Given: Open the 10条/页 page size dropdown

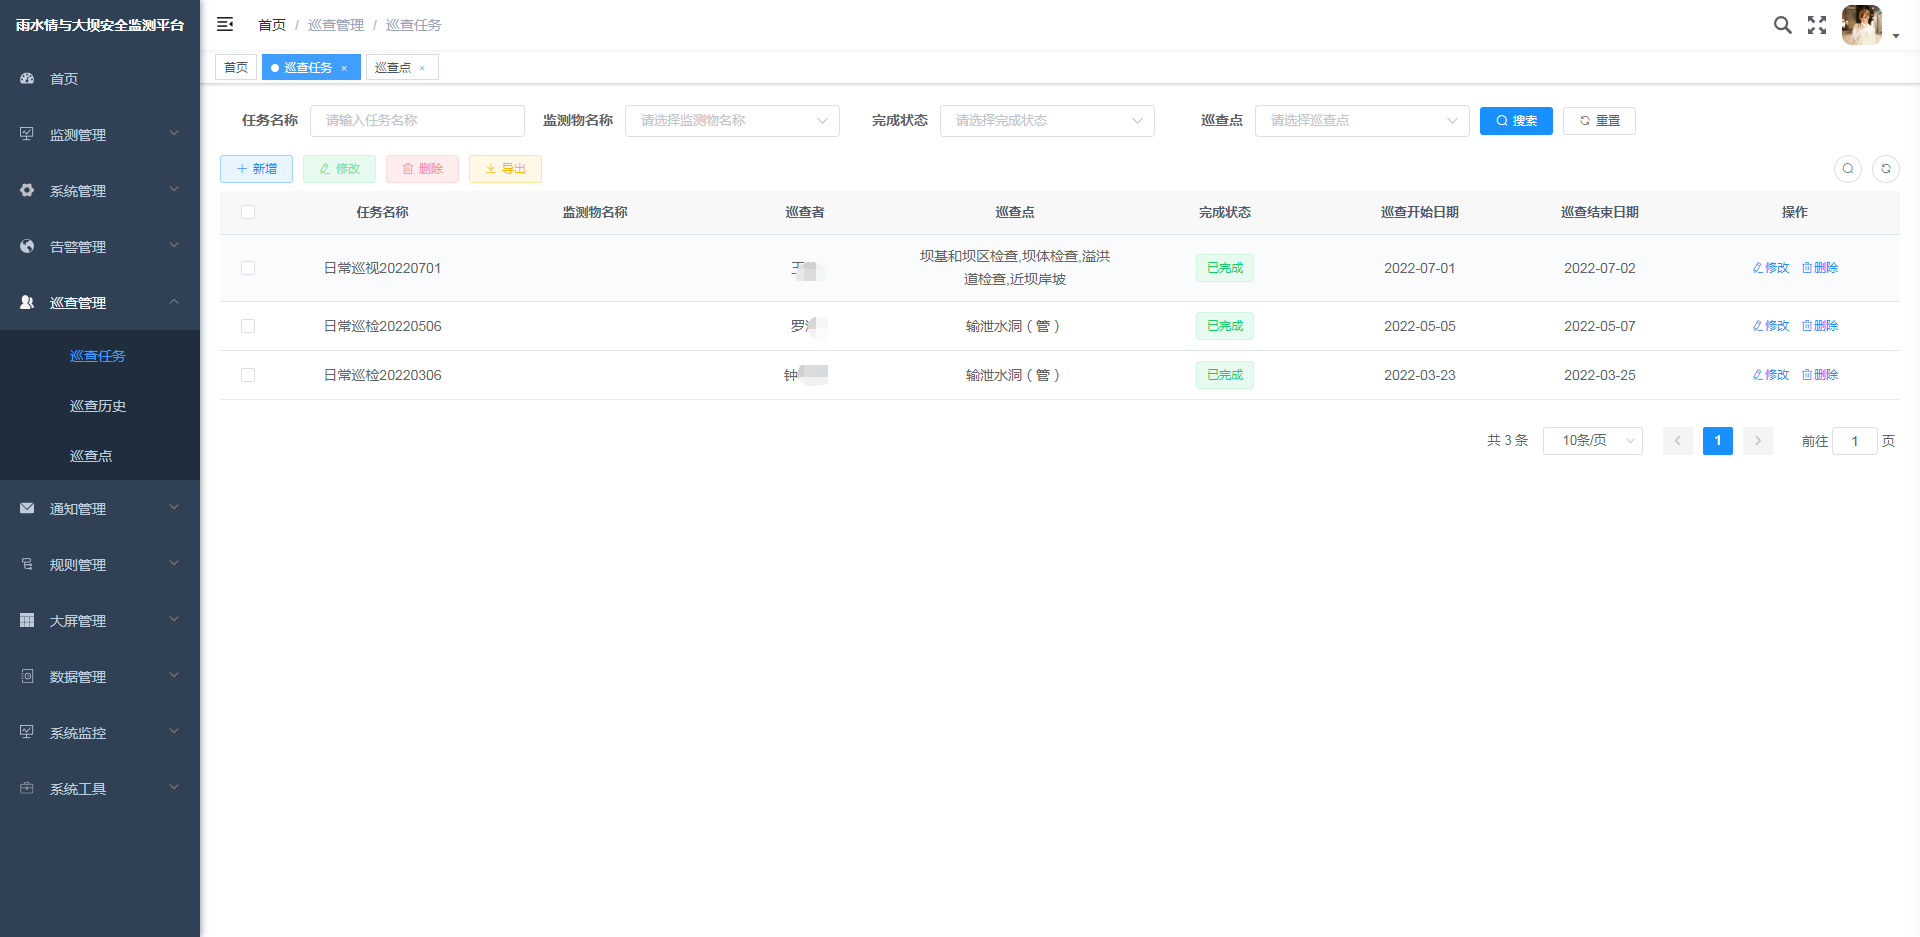Looking at the screenshot, I should (1592, 441).
